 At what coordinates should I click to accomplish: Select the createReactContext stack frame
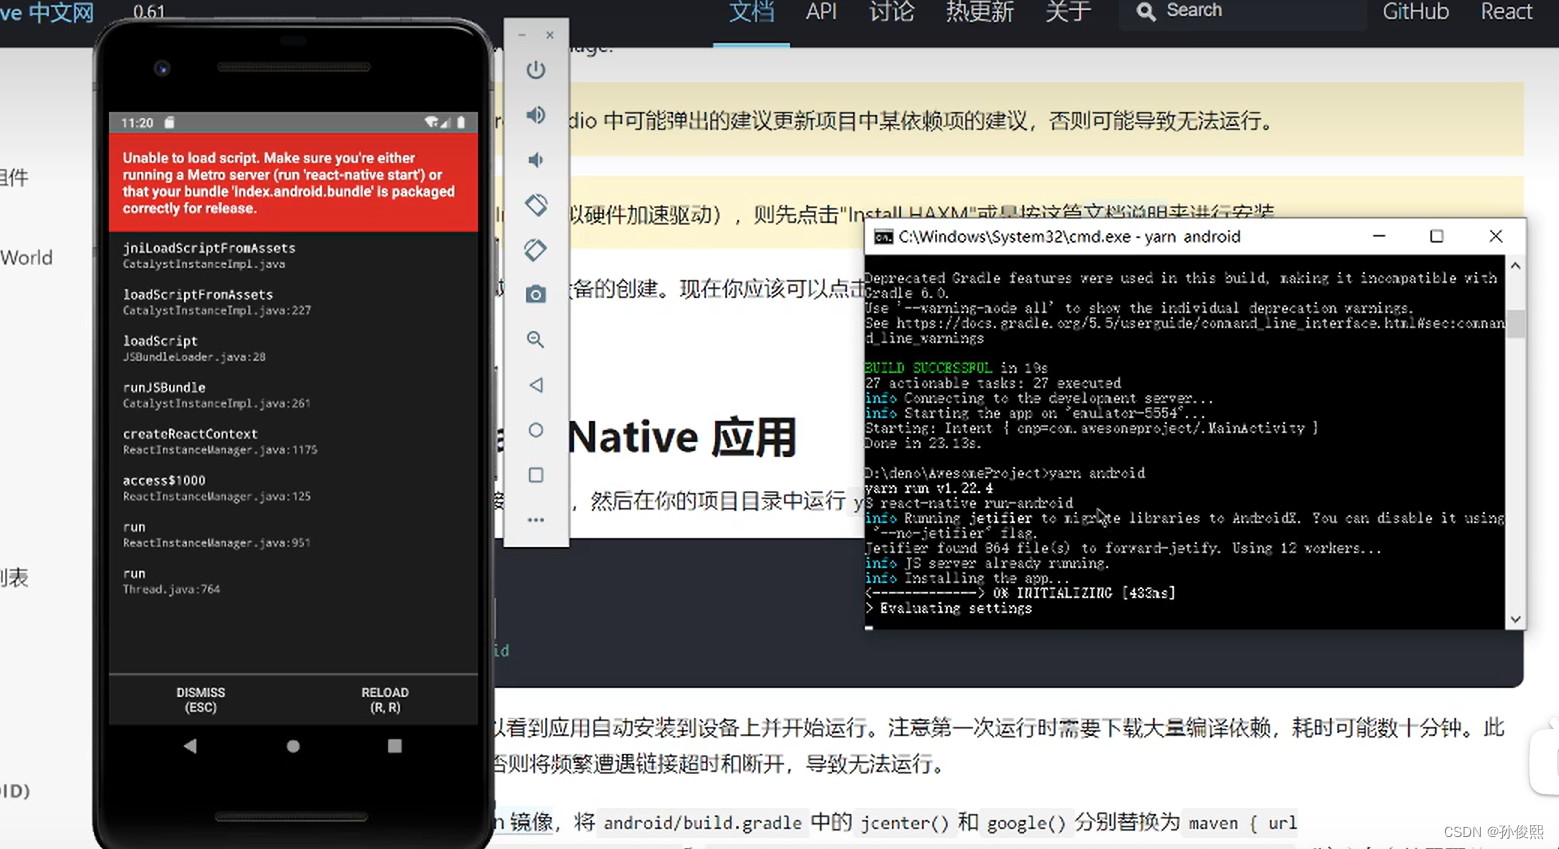[293, 441]
